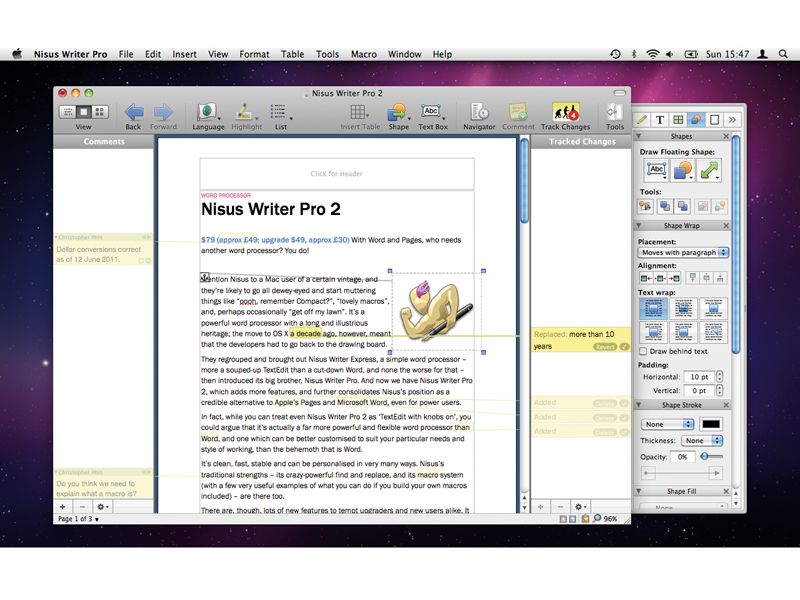Choose the bottom-left Text wrap style
This screenshot has height=600, width=800.
pos(654,332)
